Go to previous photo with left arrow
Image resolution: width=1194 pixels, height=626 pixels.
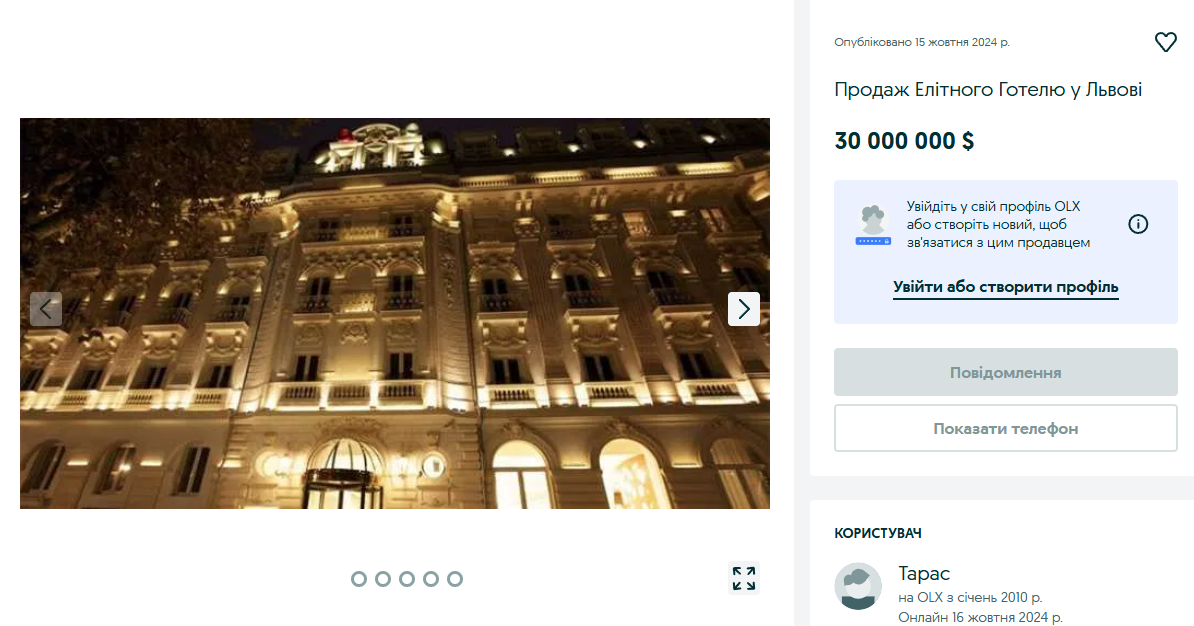click(46, 309)
